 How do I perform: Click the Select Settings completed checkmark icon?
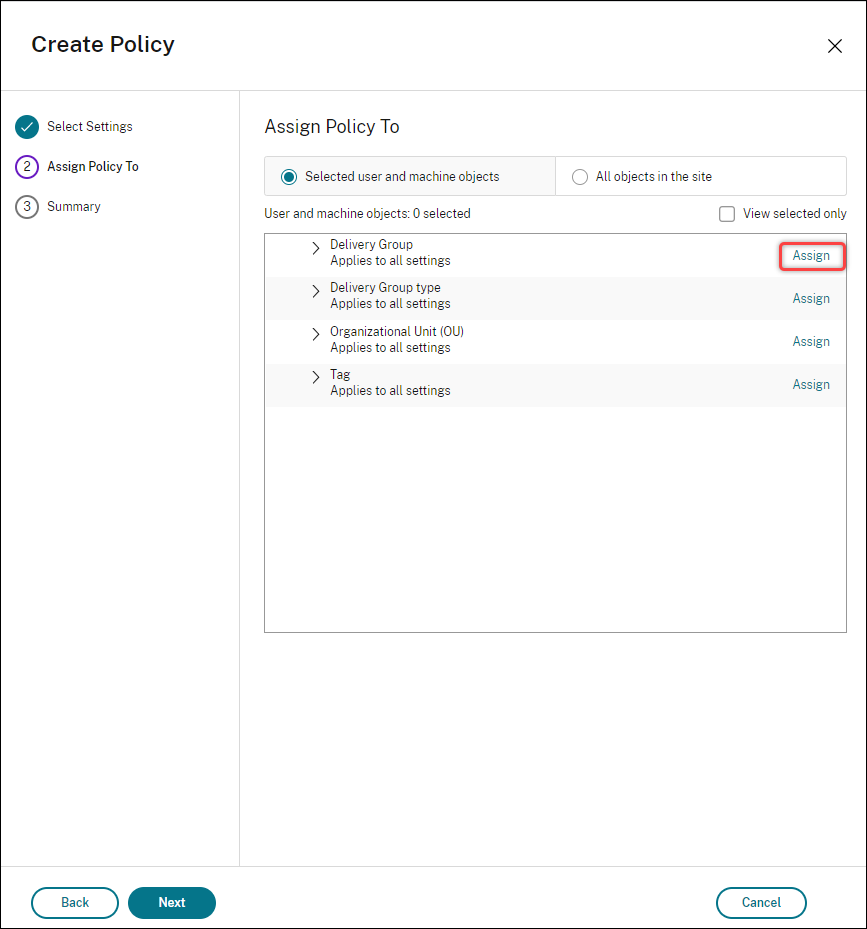[27, 127]
